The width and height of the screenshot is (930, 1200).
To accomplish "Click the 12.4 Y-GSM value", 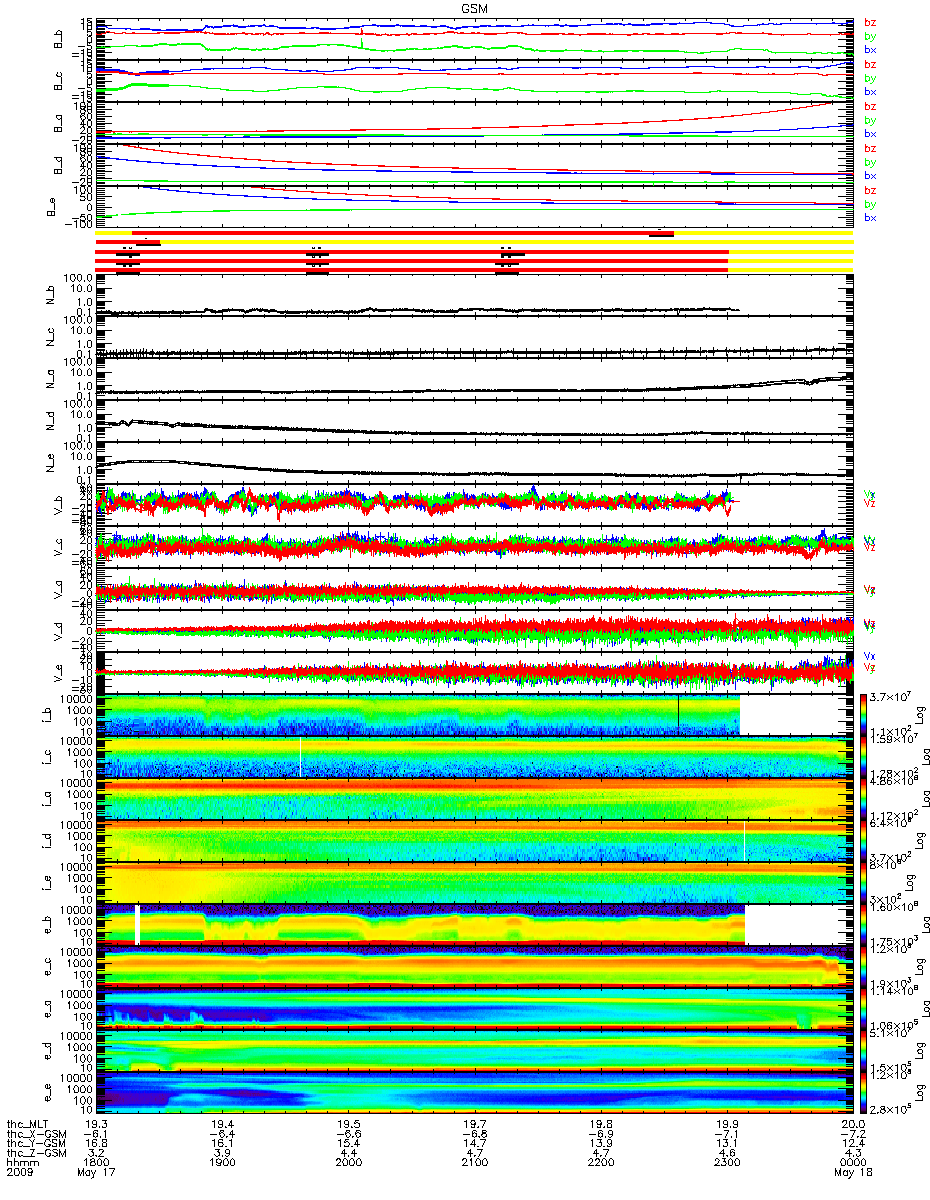I will point(853,1142).
